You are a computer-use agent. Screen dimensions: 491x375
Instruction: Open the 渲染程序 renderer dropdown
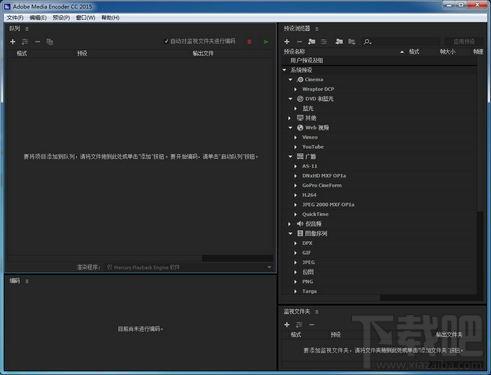(189, 267)
